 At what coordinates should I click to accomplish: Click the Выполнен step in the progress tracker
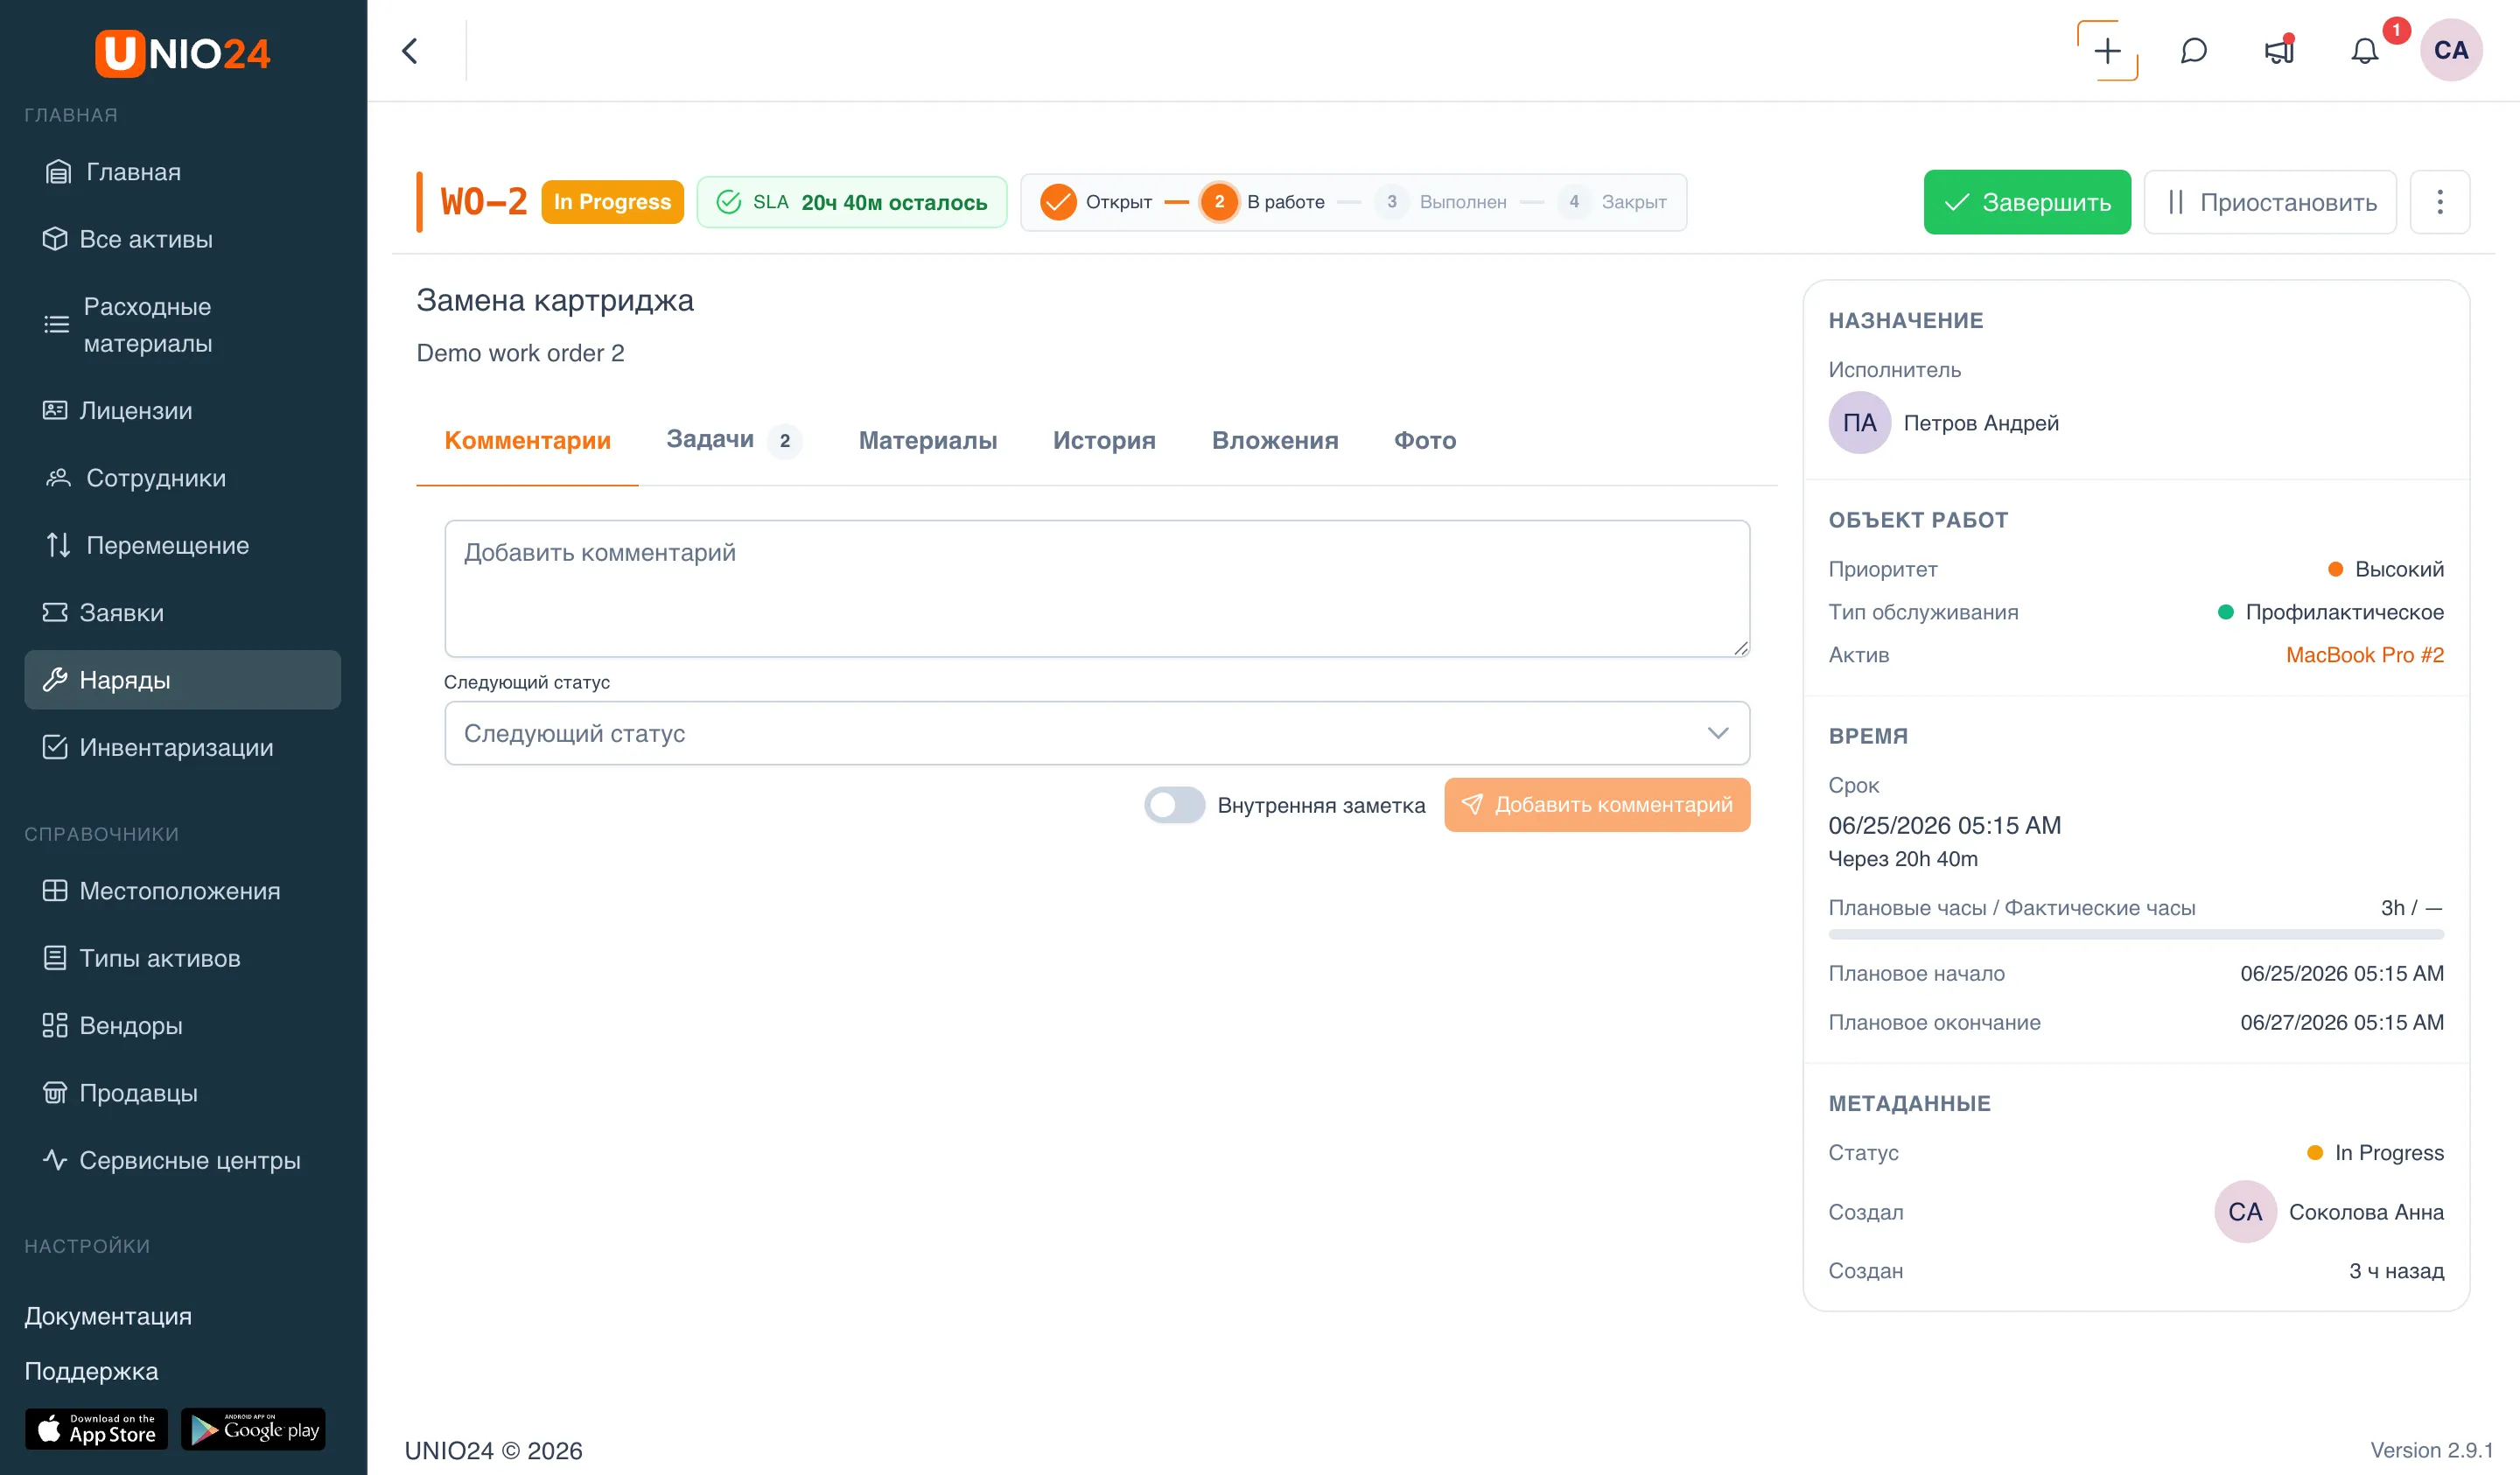tap(1440, 202)
